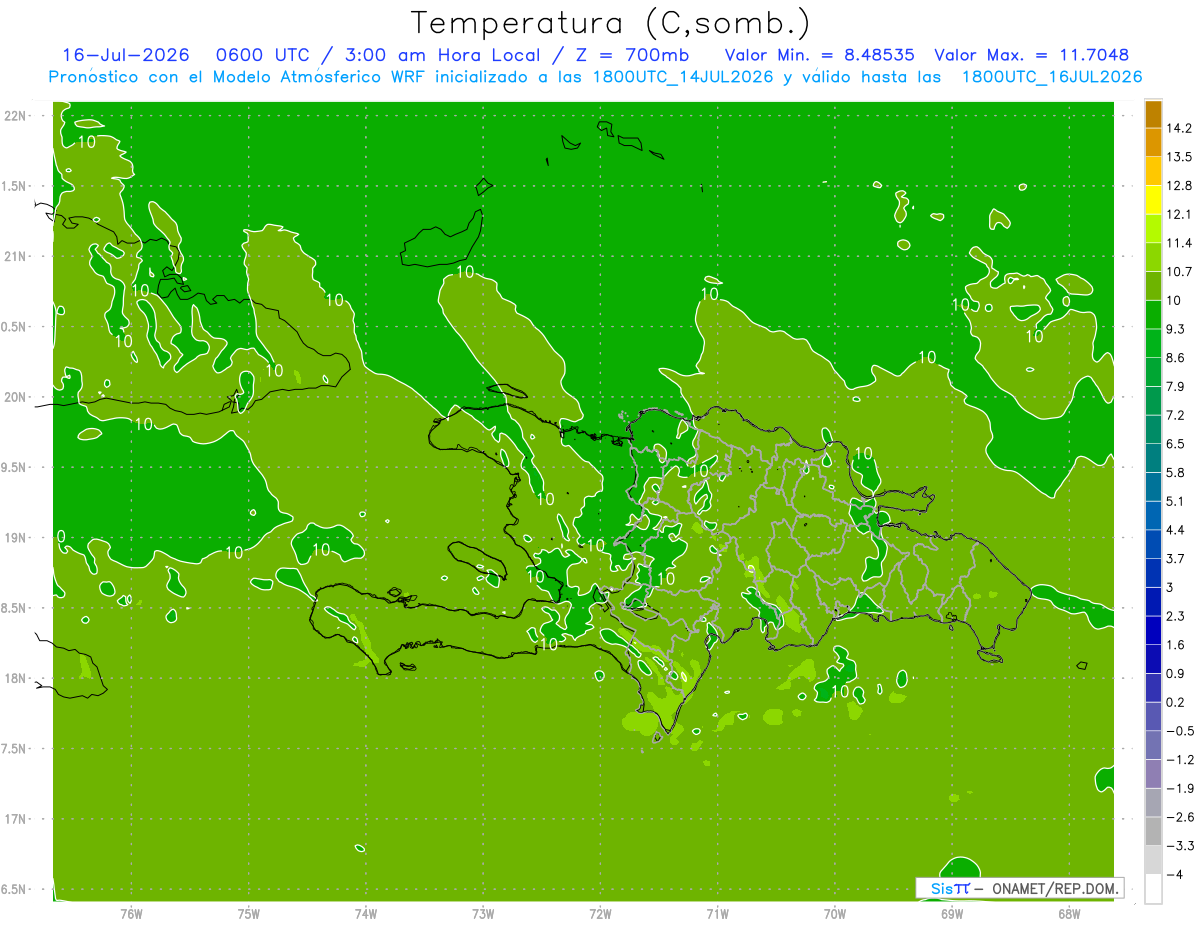Click the '8.6' colorbar value
1200x927 pixels.
1175,357
